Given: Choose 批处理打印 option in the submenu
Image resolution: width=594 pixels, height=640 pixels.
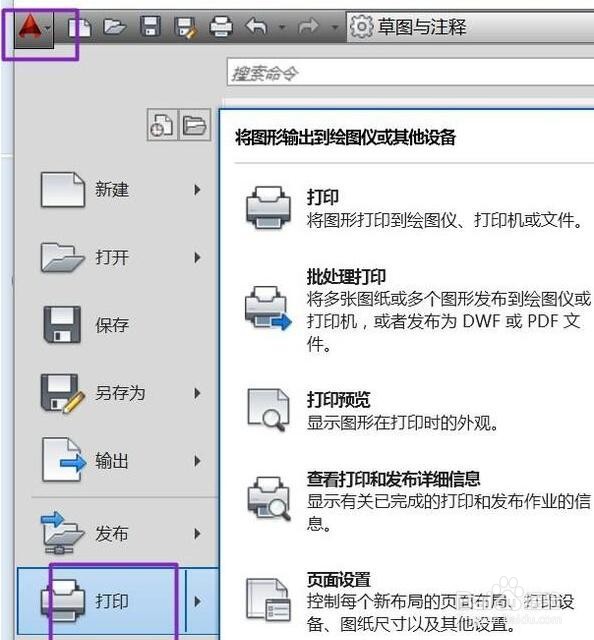Looking at the screenshot, I should coord(416,310).
